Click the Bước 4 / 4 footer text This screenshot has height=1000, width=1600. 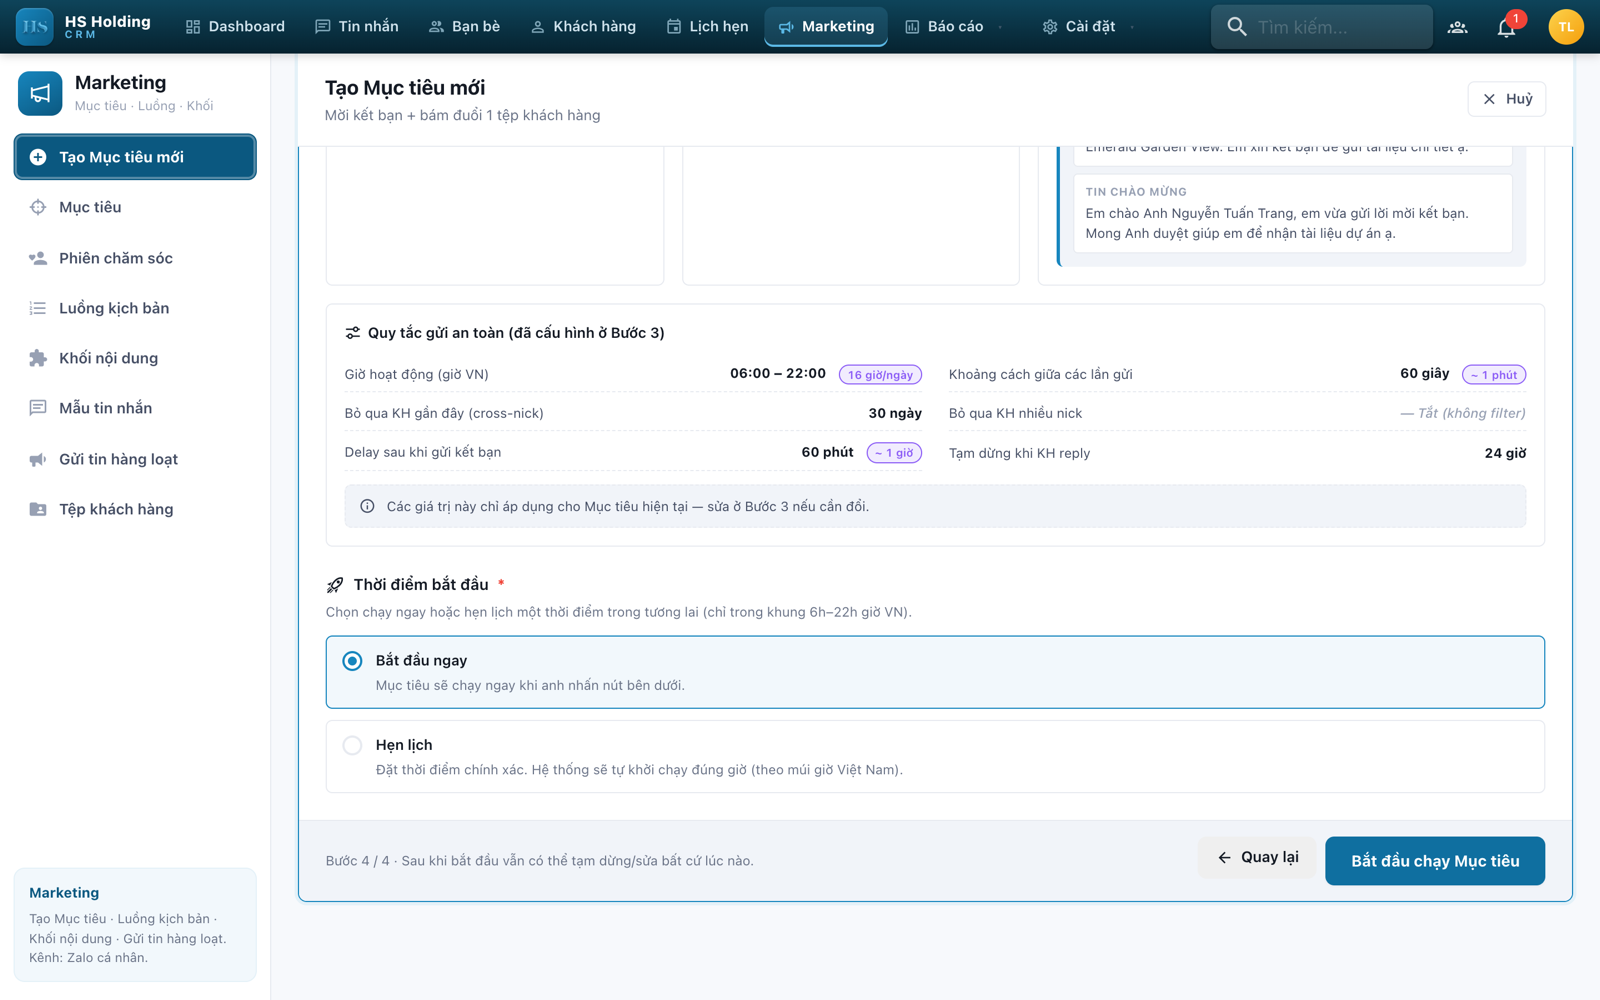click(x=539, y=861)
